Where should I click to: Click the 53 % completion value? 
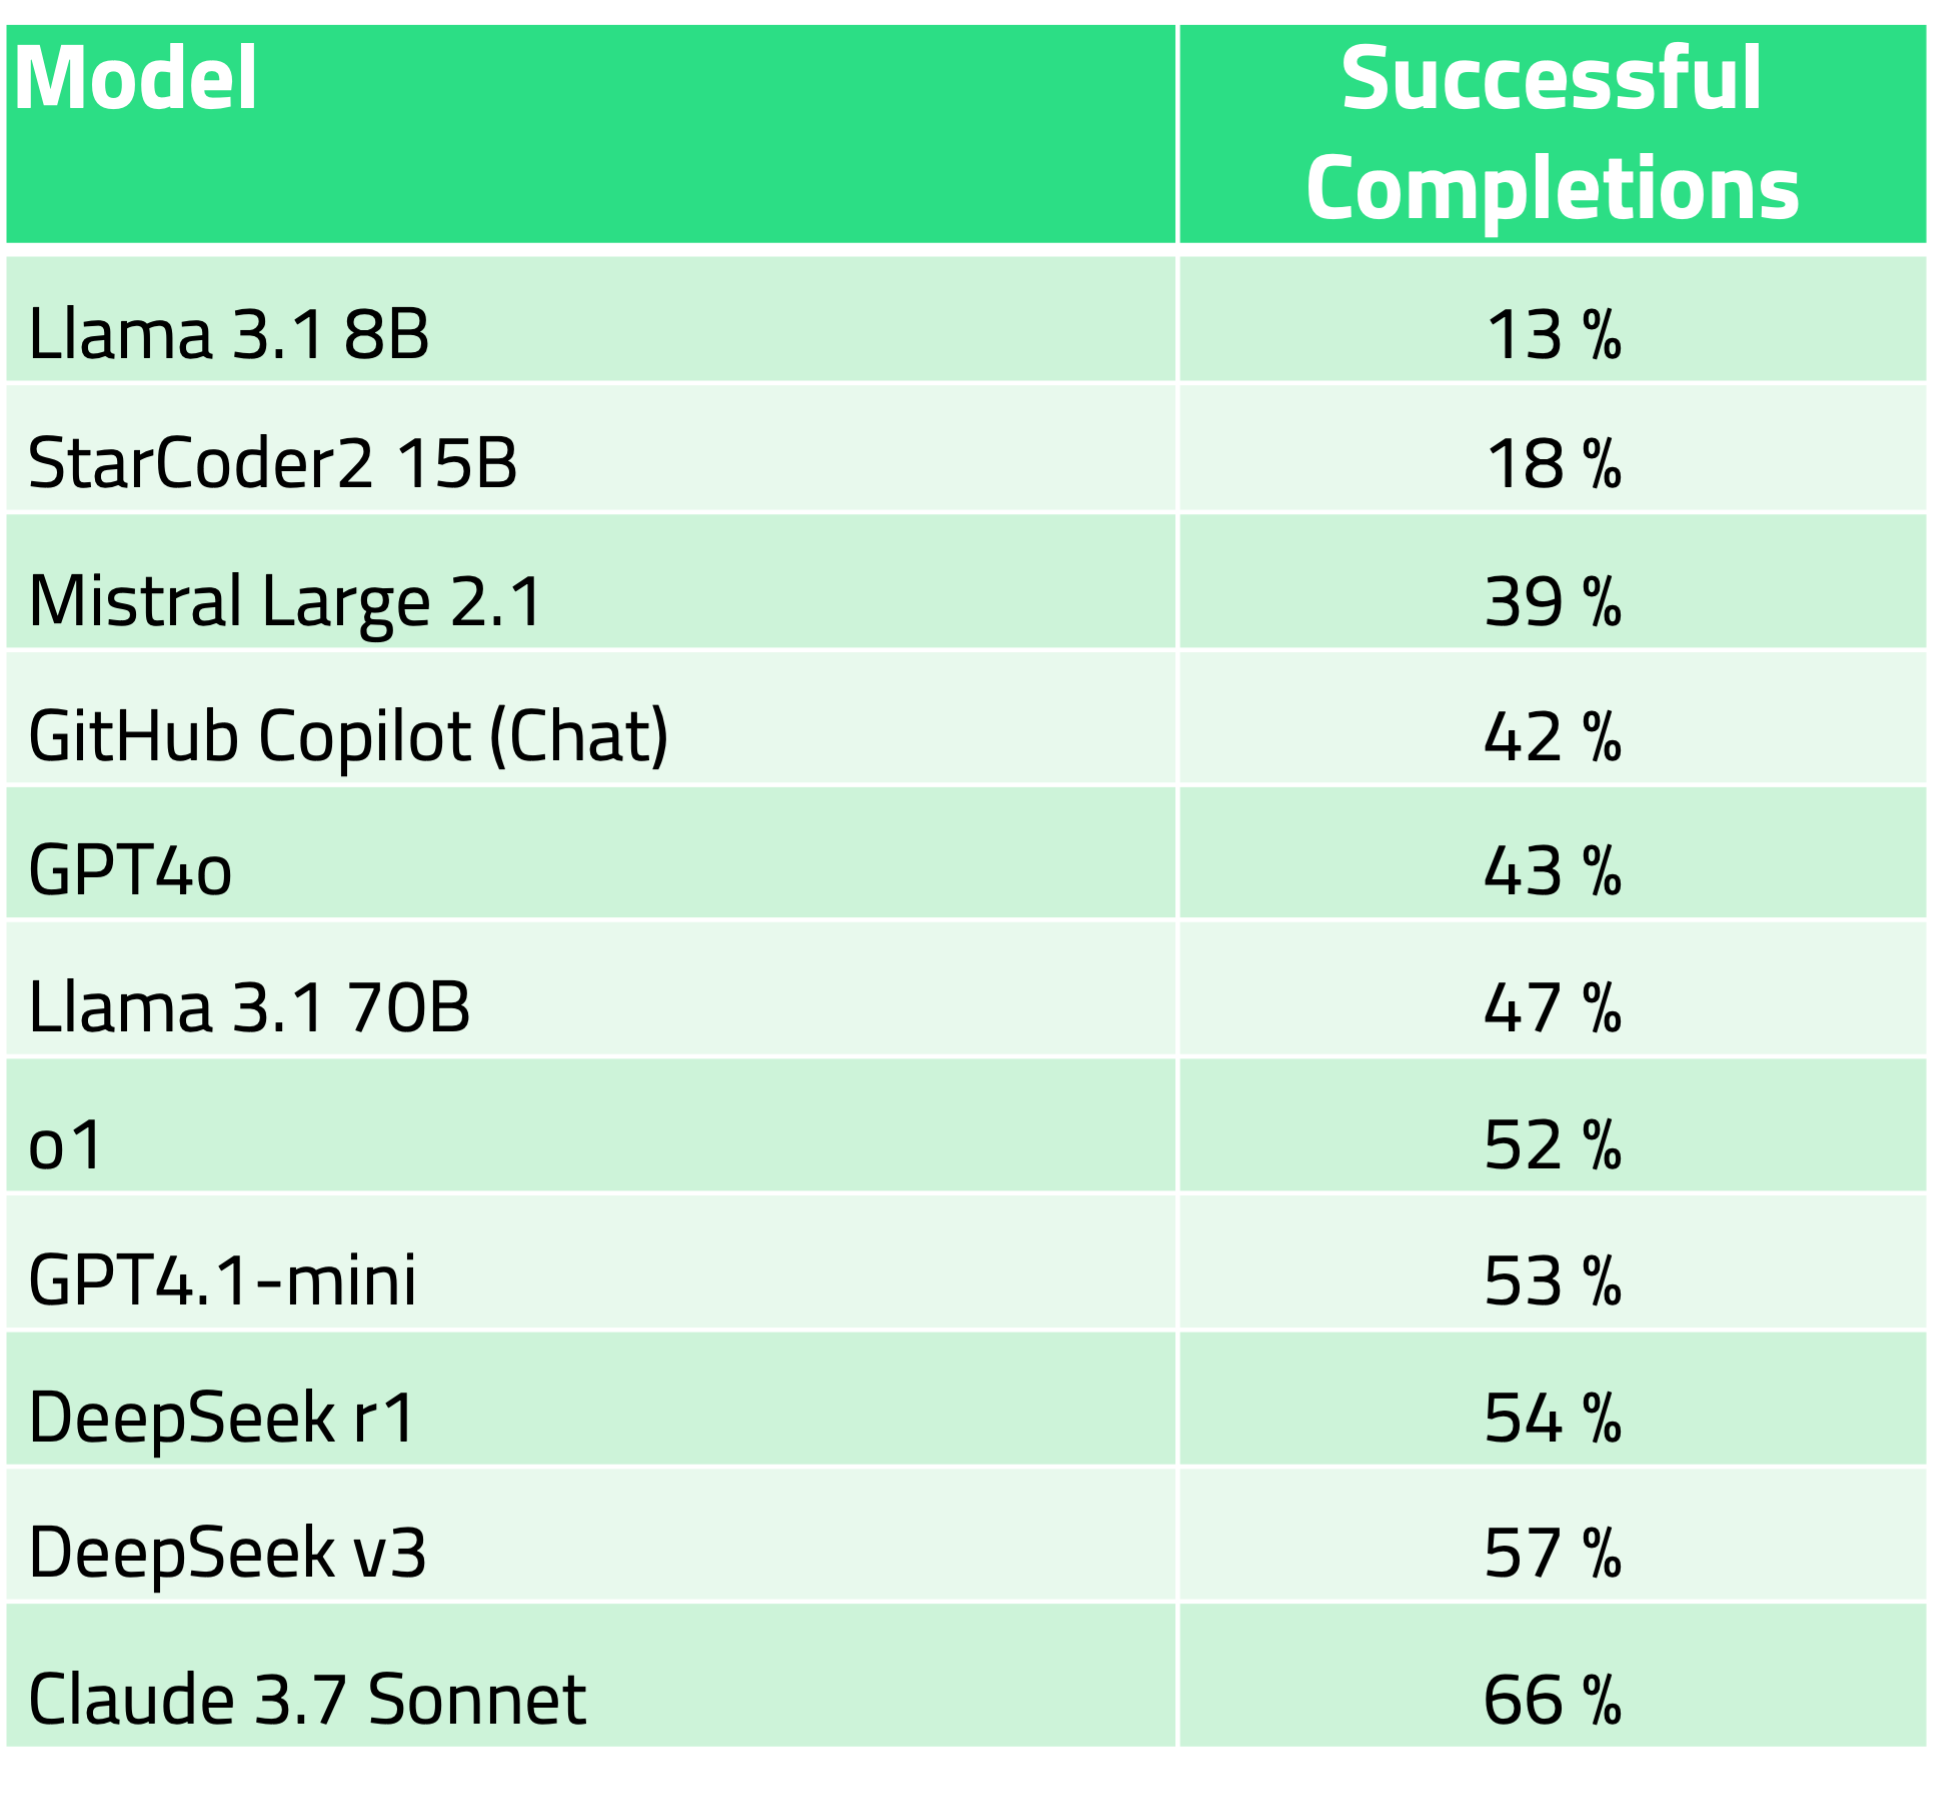1552,1281
